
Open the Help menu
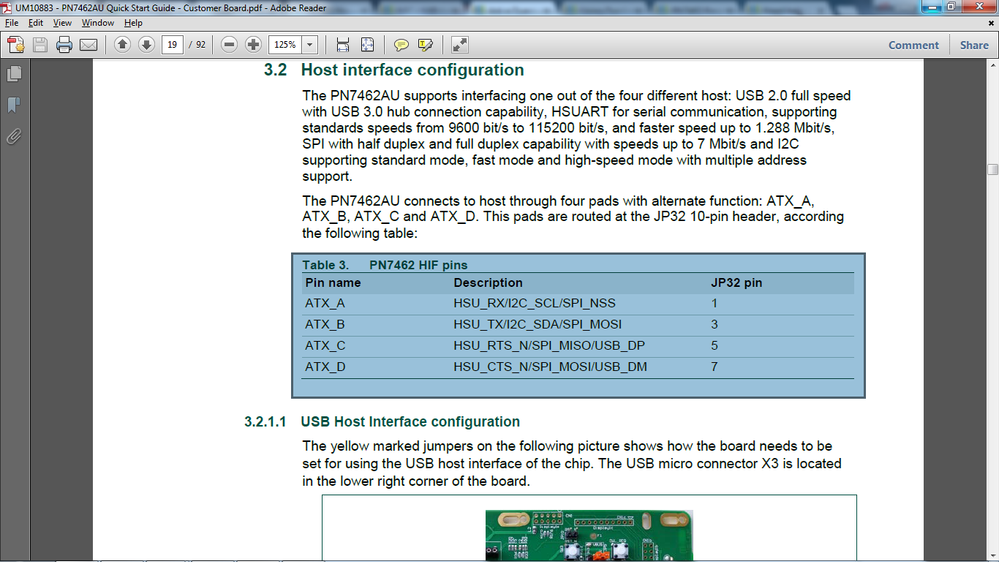pyautogui.click(x=133, y=23)
